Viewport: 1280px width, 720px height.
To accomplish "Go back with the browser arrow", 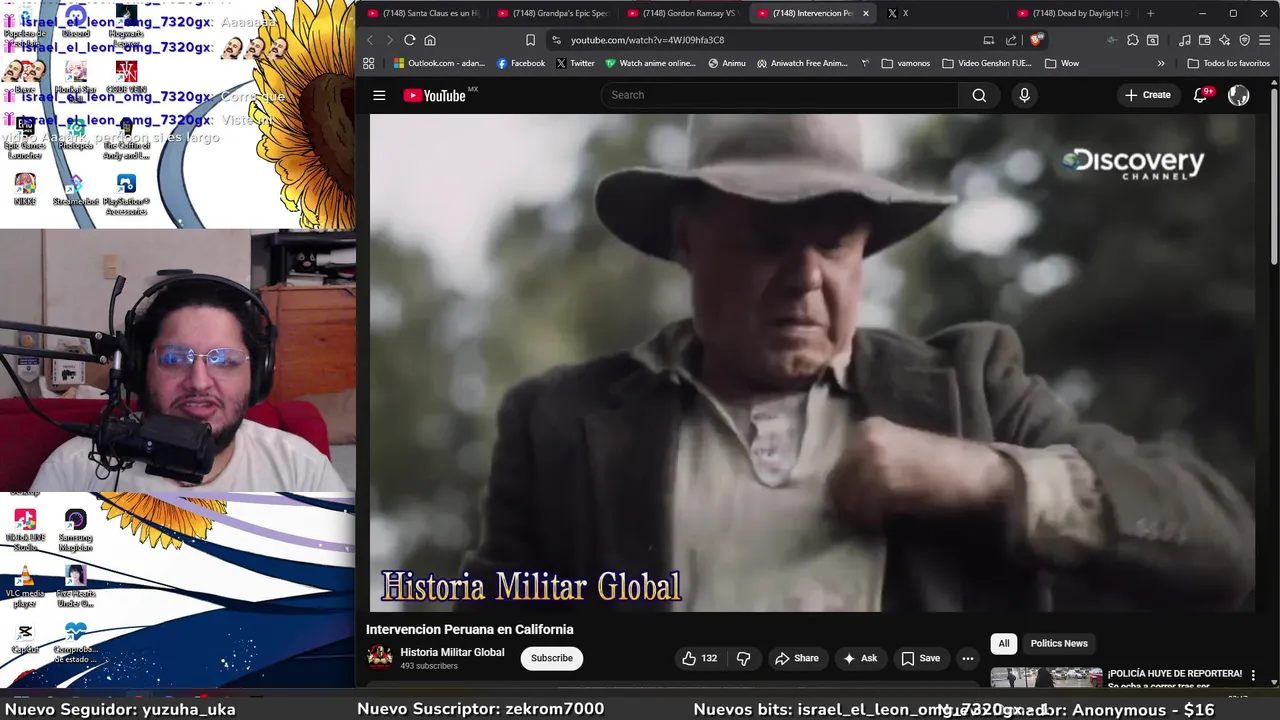I will tap(369, 40).
